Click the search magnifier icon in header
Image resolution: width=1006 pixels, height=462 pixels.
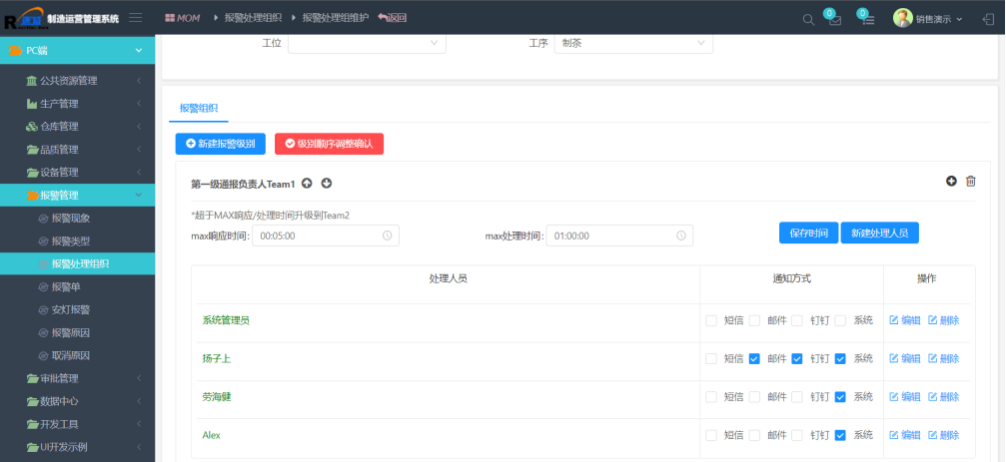coord(808,19)
